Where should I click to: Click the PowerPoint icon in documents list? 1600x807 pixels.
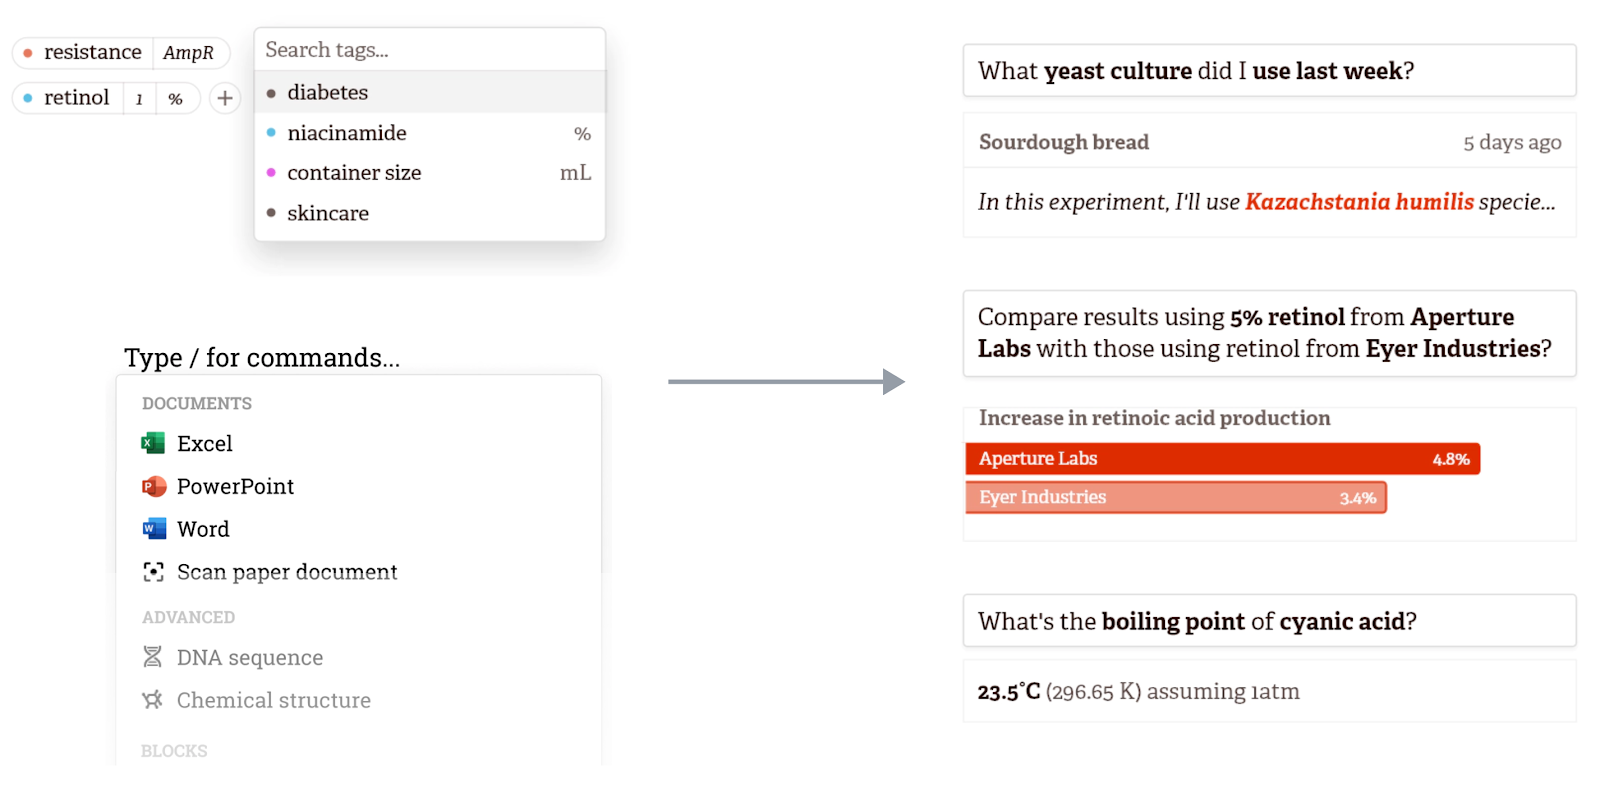coord(153,486)
